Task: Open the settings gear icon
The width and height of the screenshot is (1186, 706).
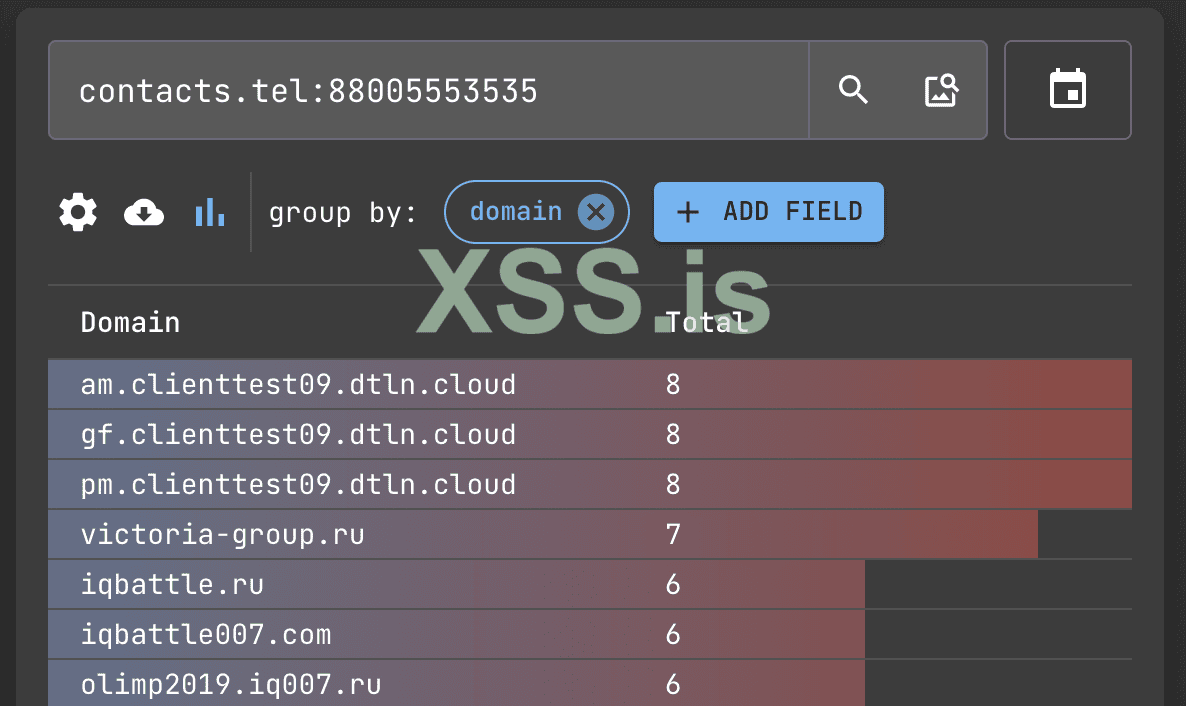Action: (78, 212)
